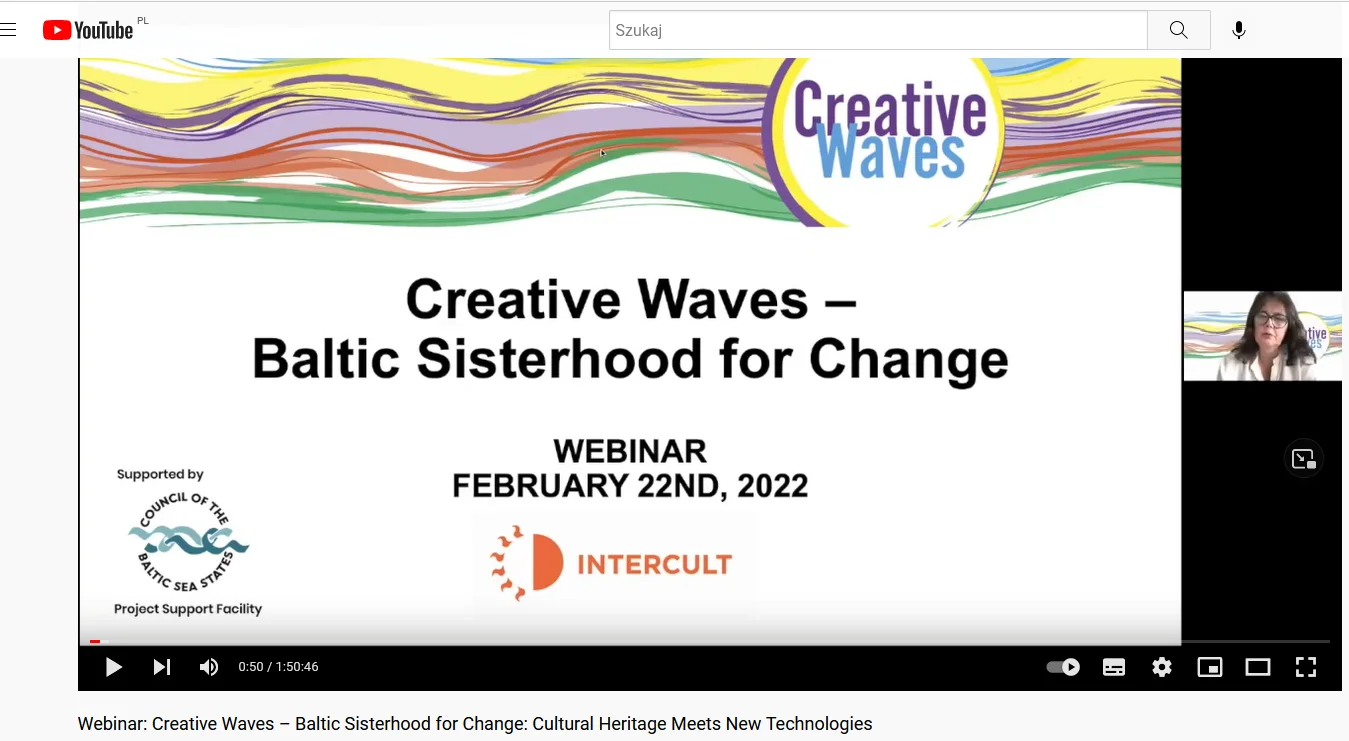Click the video title below the player
1349x741 pixels.
tap(475, 723)
